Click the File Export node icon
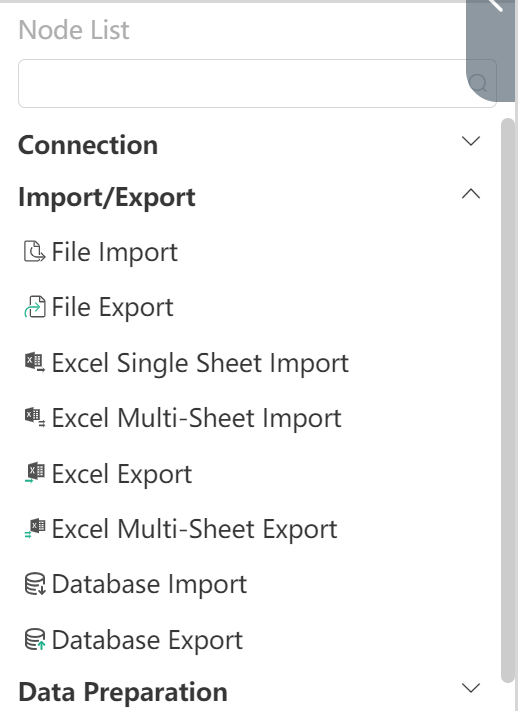The width and height of the screenshot is (518, 711). [34, 307]
